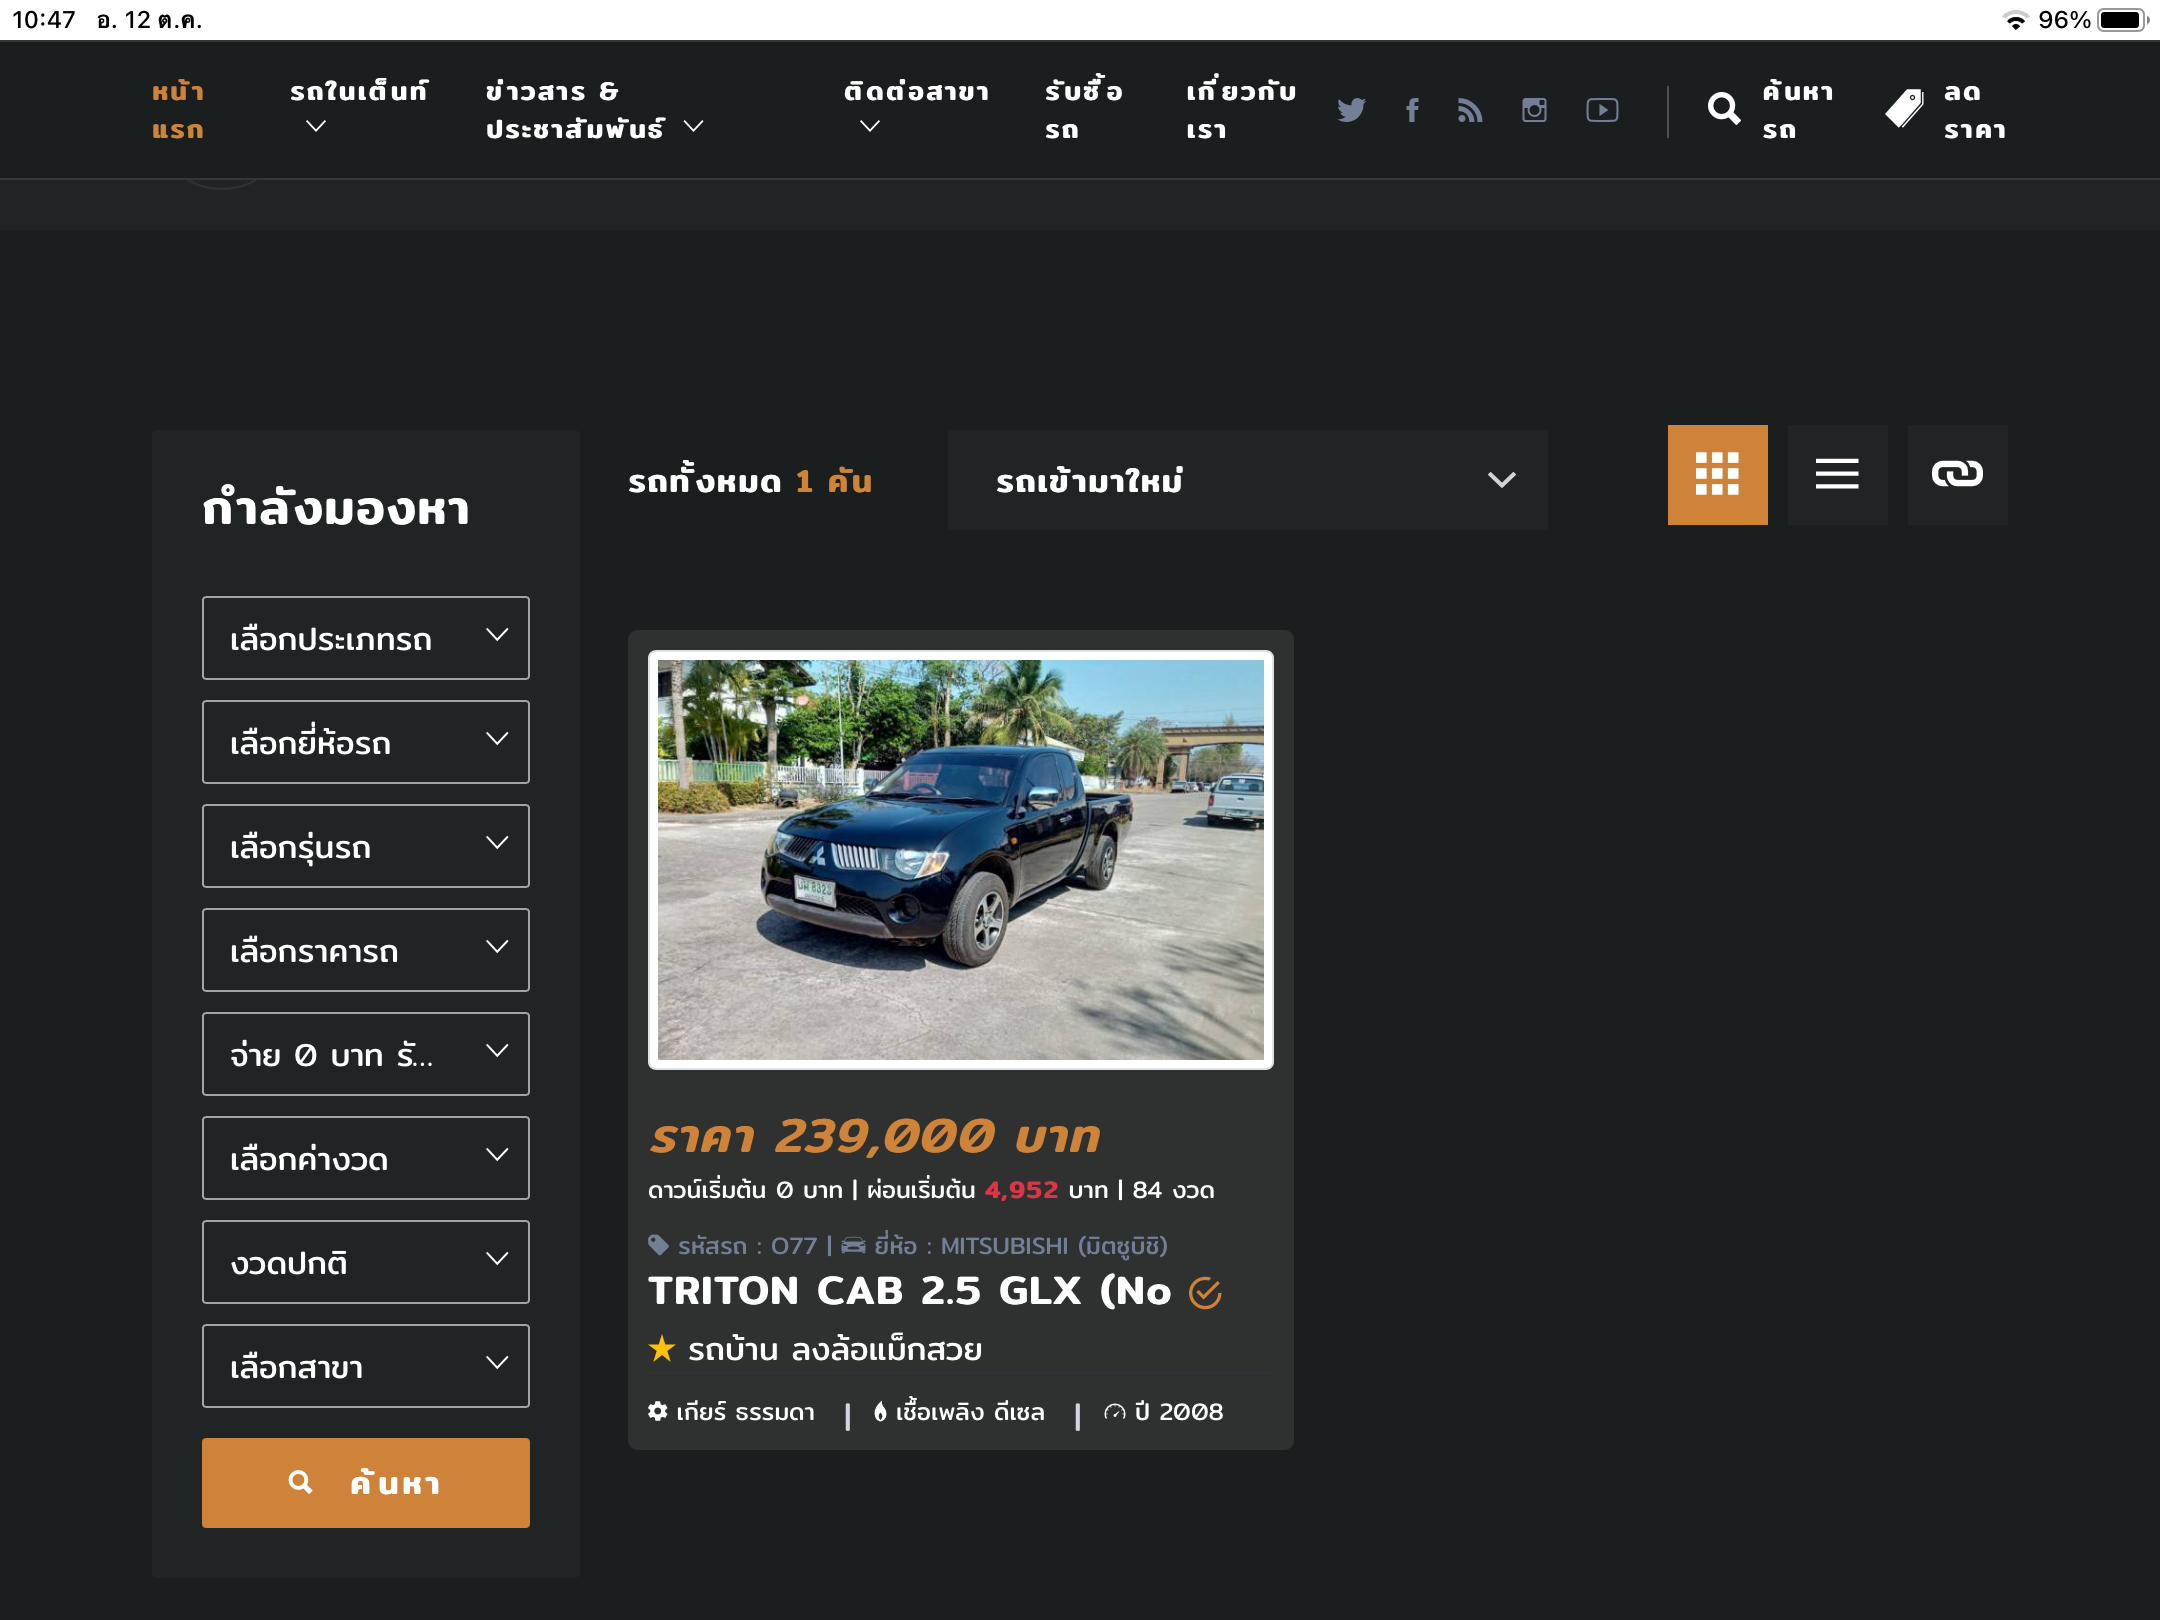Go to หน้าแรก home menu item
This screenshot has width=2160, height=1620.
click(x=178, y=110)
